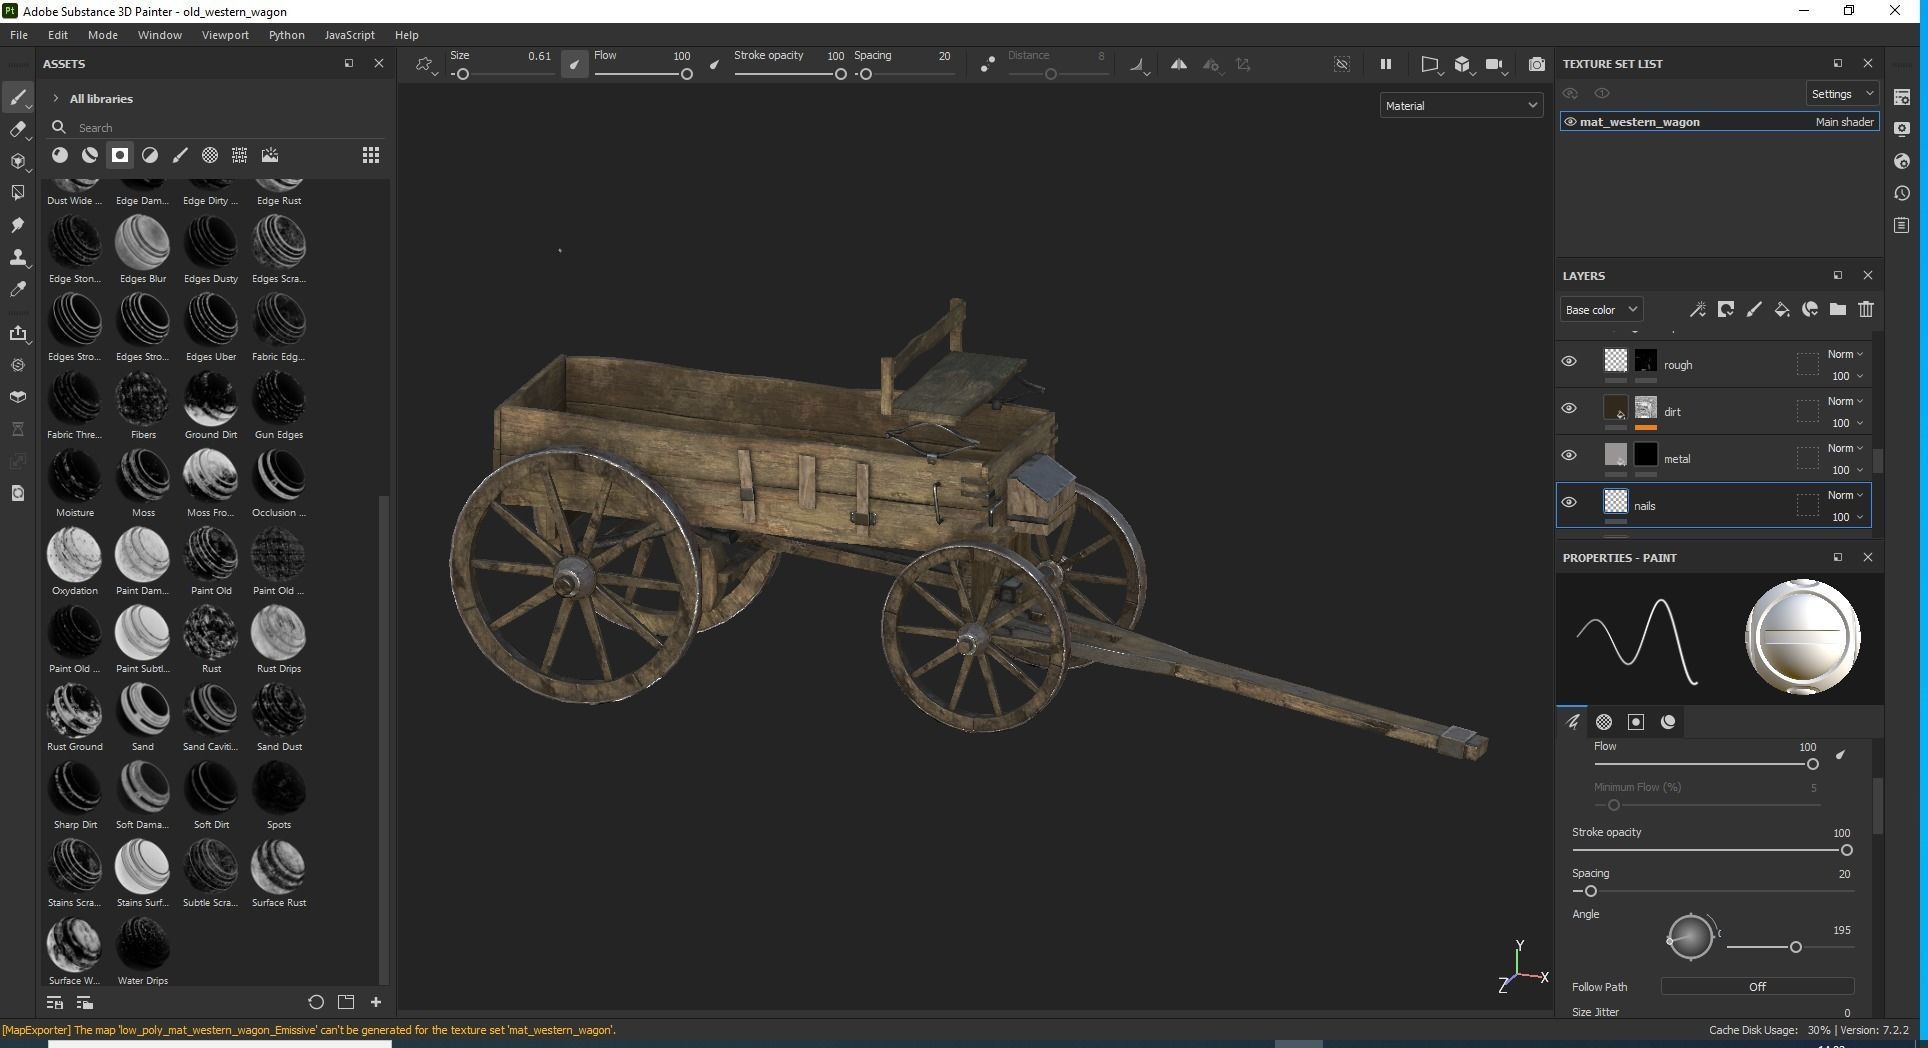The width and height of the screenshot is (1928, 1048).
Task: Add a paint layer in Layers
Action: click(1754, 310)
